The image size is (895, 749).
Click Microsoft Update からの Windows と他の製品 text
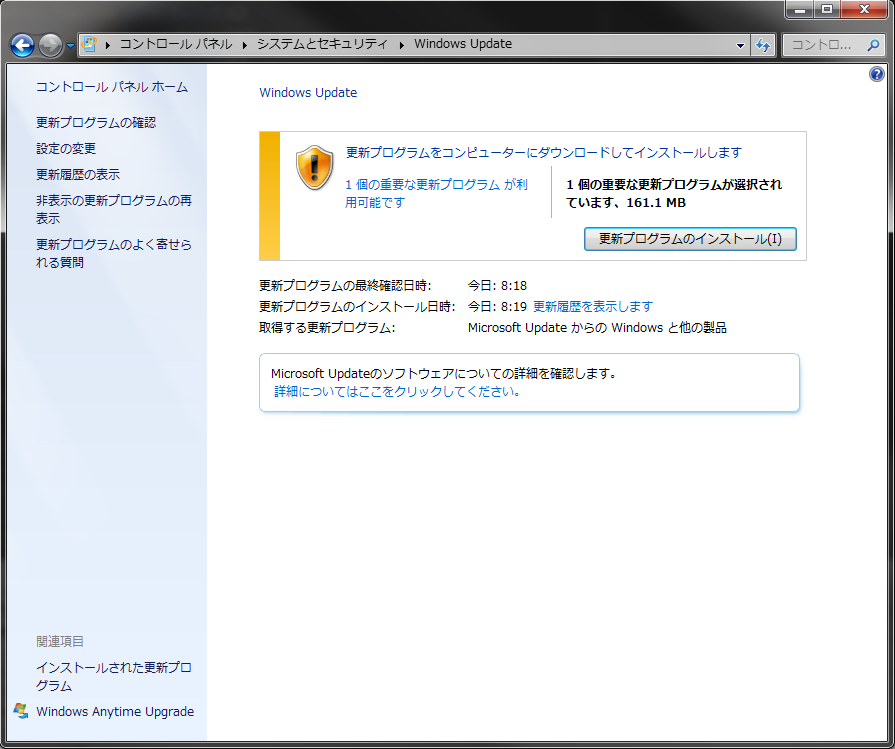tap(597, 328)
